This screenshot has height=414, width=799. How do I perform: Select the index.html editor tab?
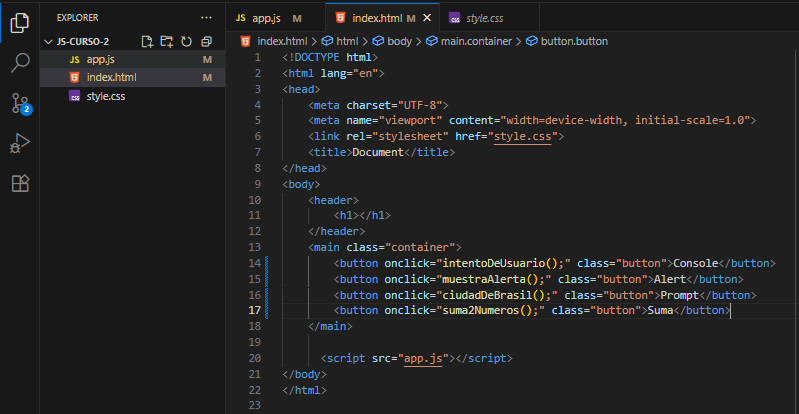[x=382, y=18]
